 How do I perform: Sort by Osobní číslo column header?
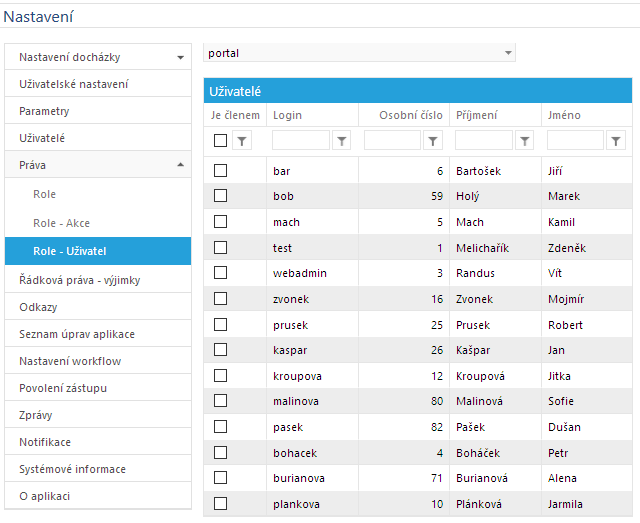click(404, 115)
